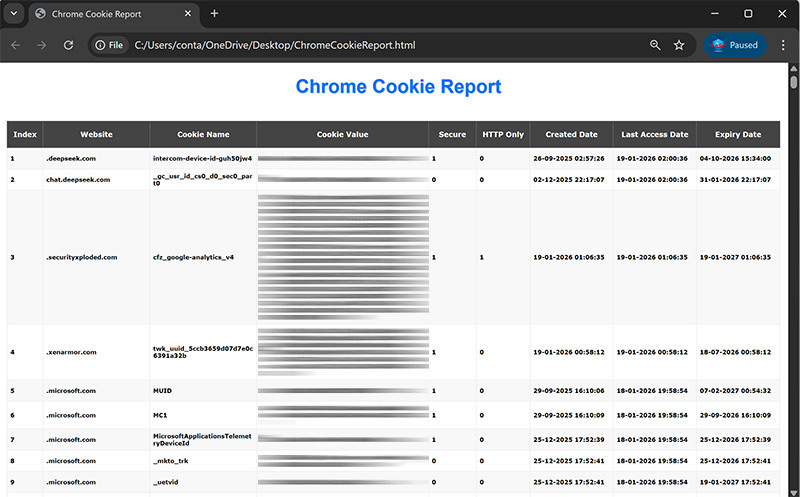Screen dimensions: 800x497
Task: Click the Paused profile button
Action: click(735, 45)
